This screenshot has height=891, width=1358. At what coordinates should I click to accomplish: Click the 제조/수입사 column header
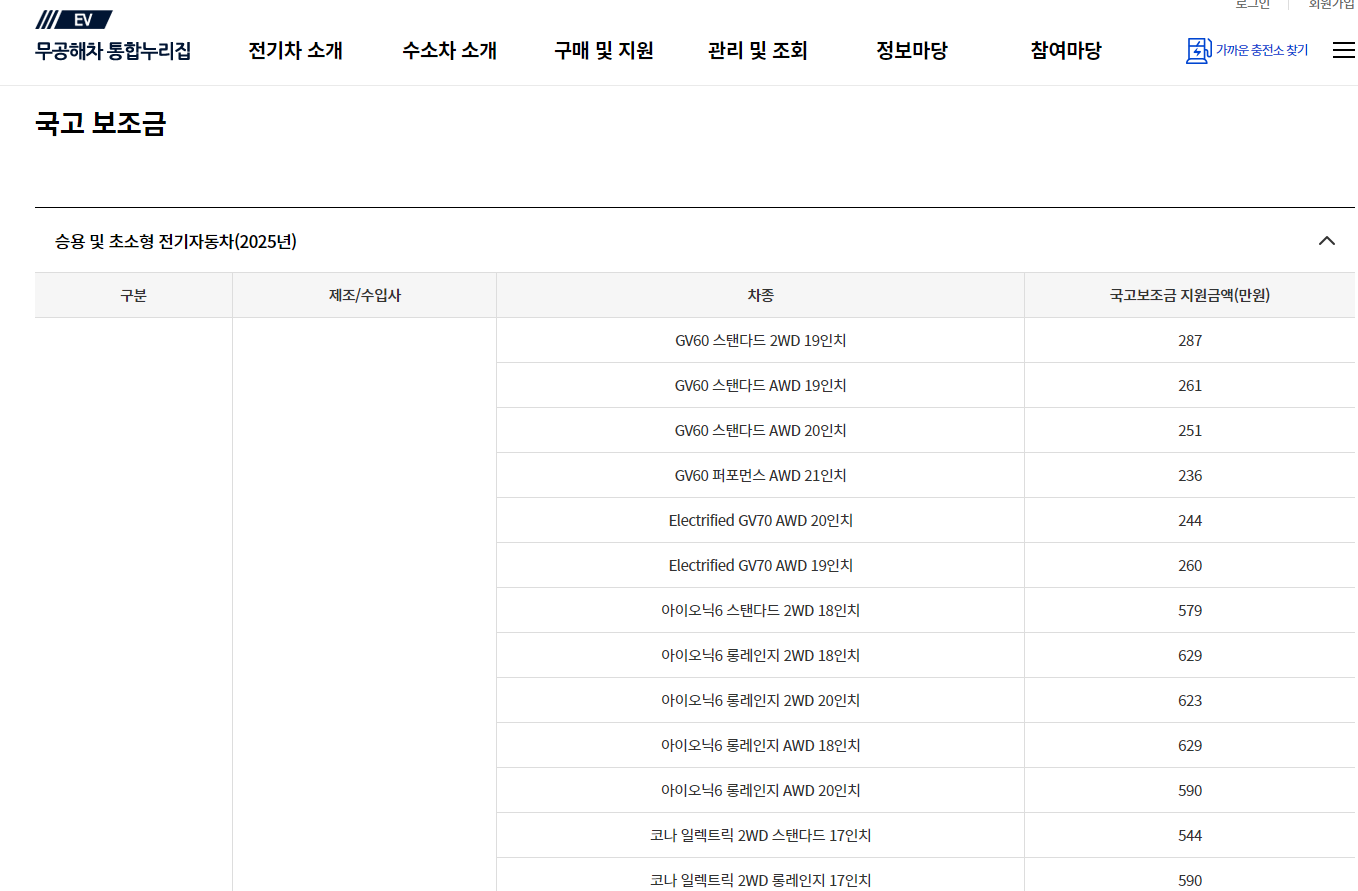(365, 295)
